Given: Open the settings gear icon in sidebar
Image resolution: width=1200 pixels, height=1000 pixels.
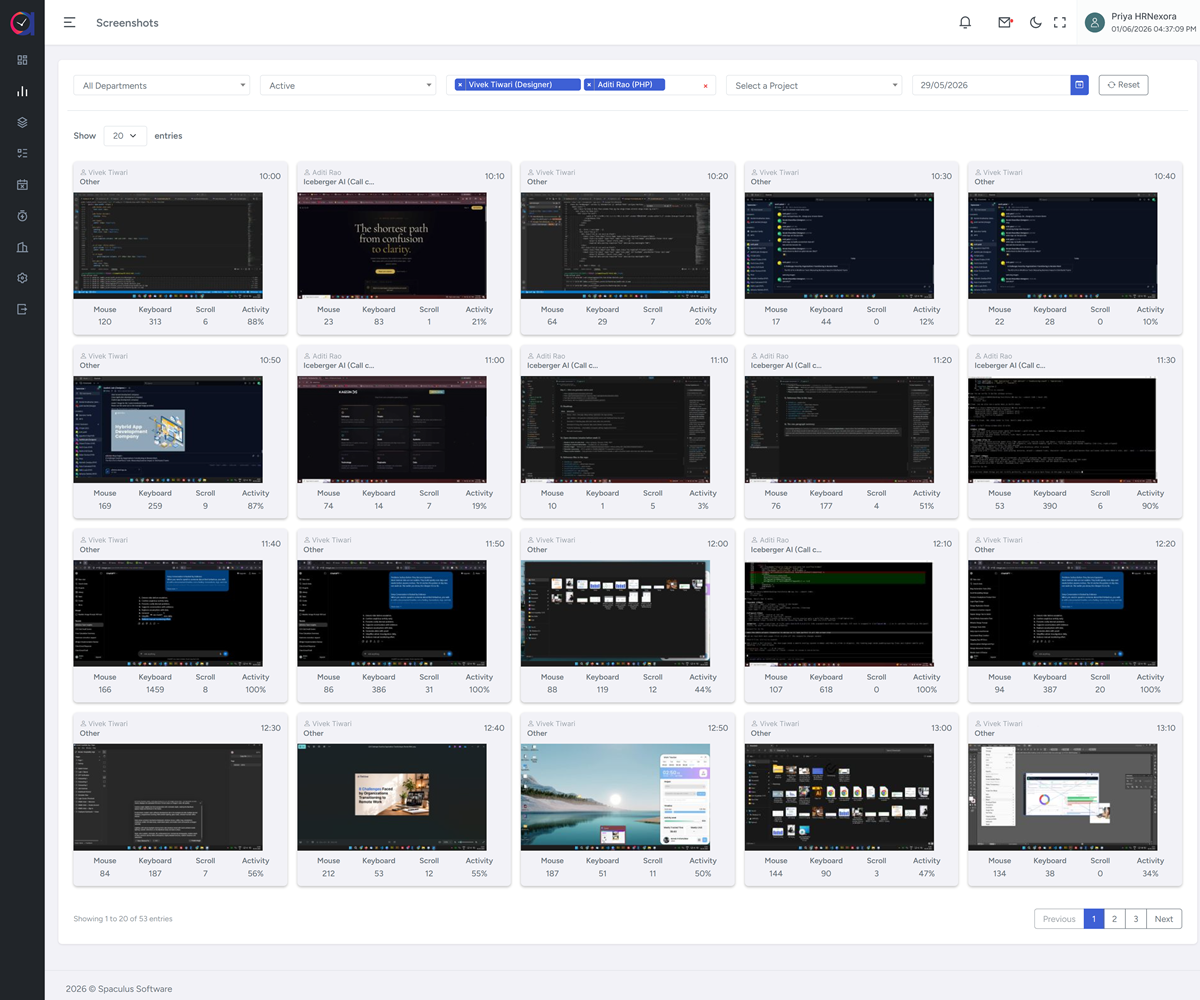Looking at the screenshot, I should click(22, 278).
